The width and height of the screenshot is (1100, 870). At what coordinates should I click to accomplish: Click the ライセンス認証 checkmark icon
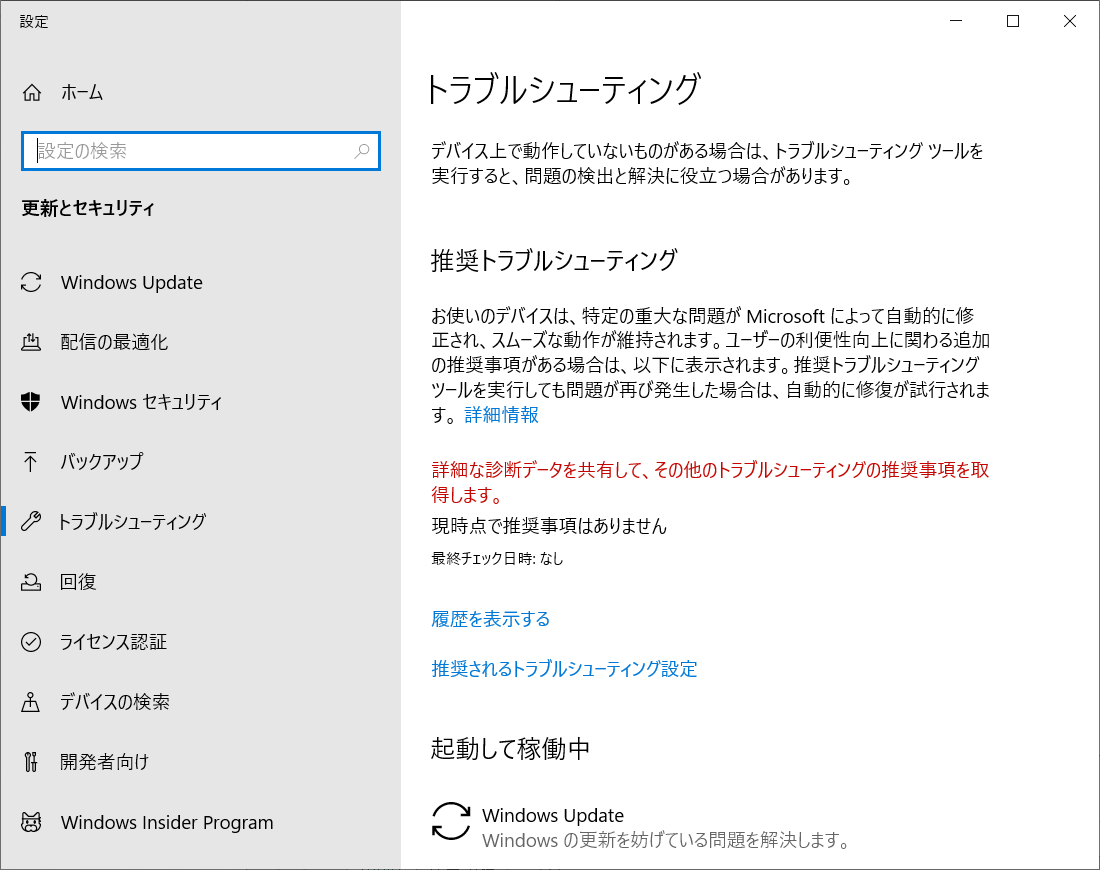tap(31, 641)
